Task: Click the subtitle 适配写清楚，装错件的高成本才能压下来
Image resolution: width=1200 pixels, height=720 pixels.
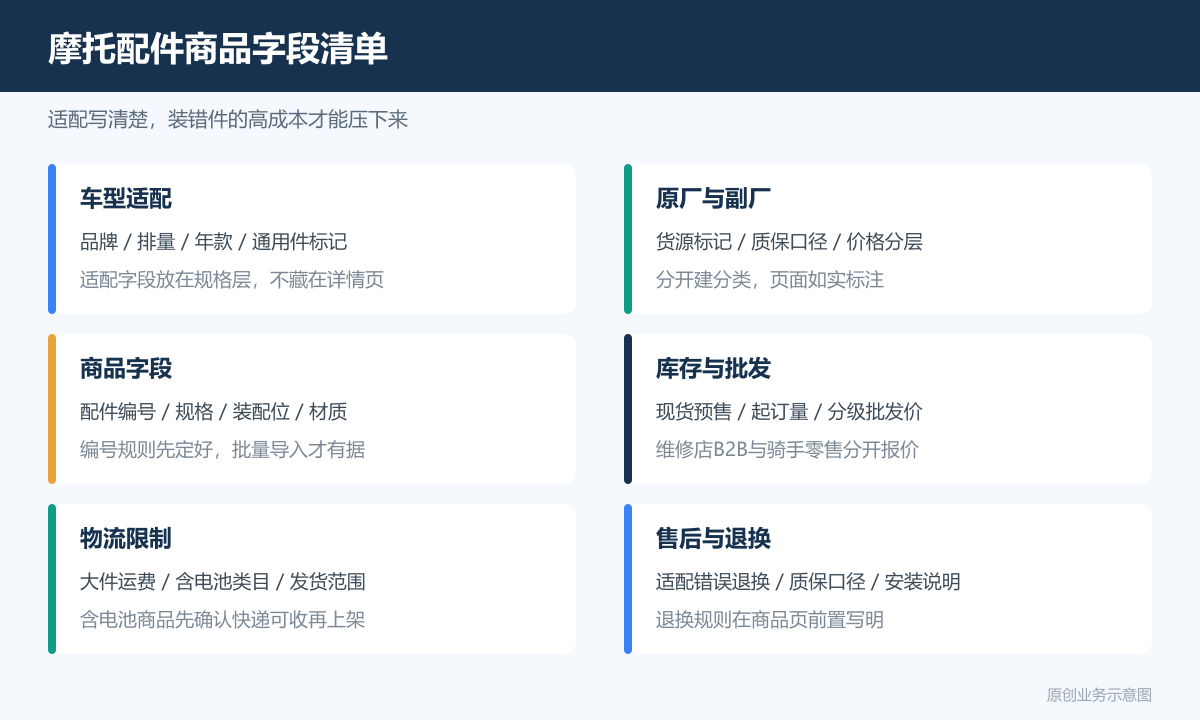Action: tap(228, 120)
